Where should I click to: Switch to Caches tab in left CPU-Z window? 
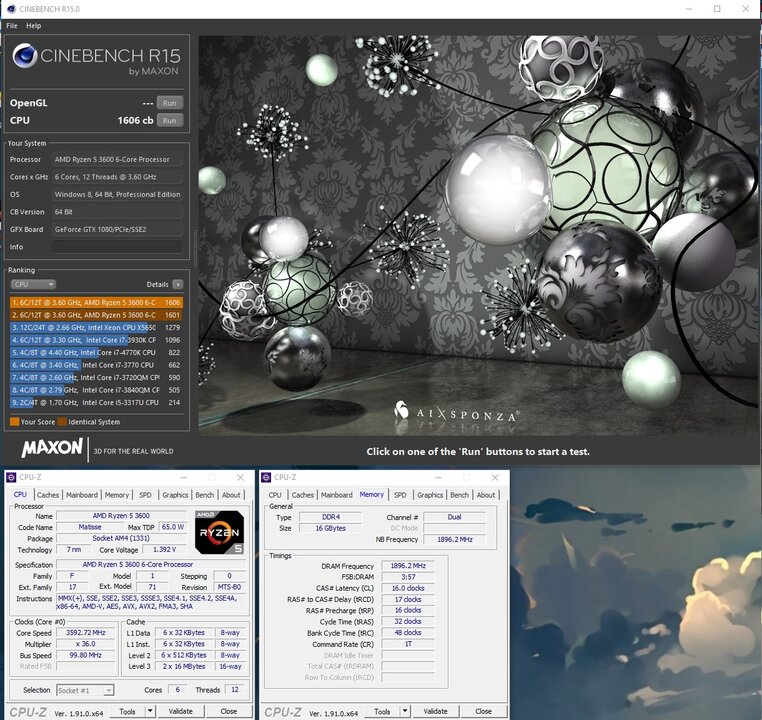pyautogui.click(x=48, y=495)
